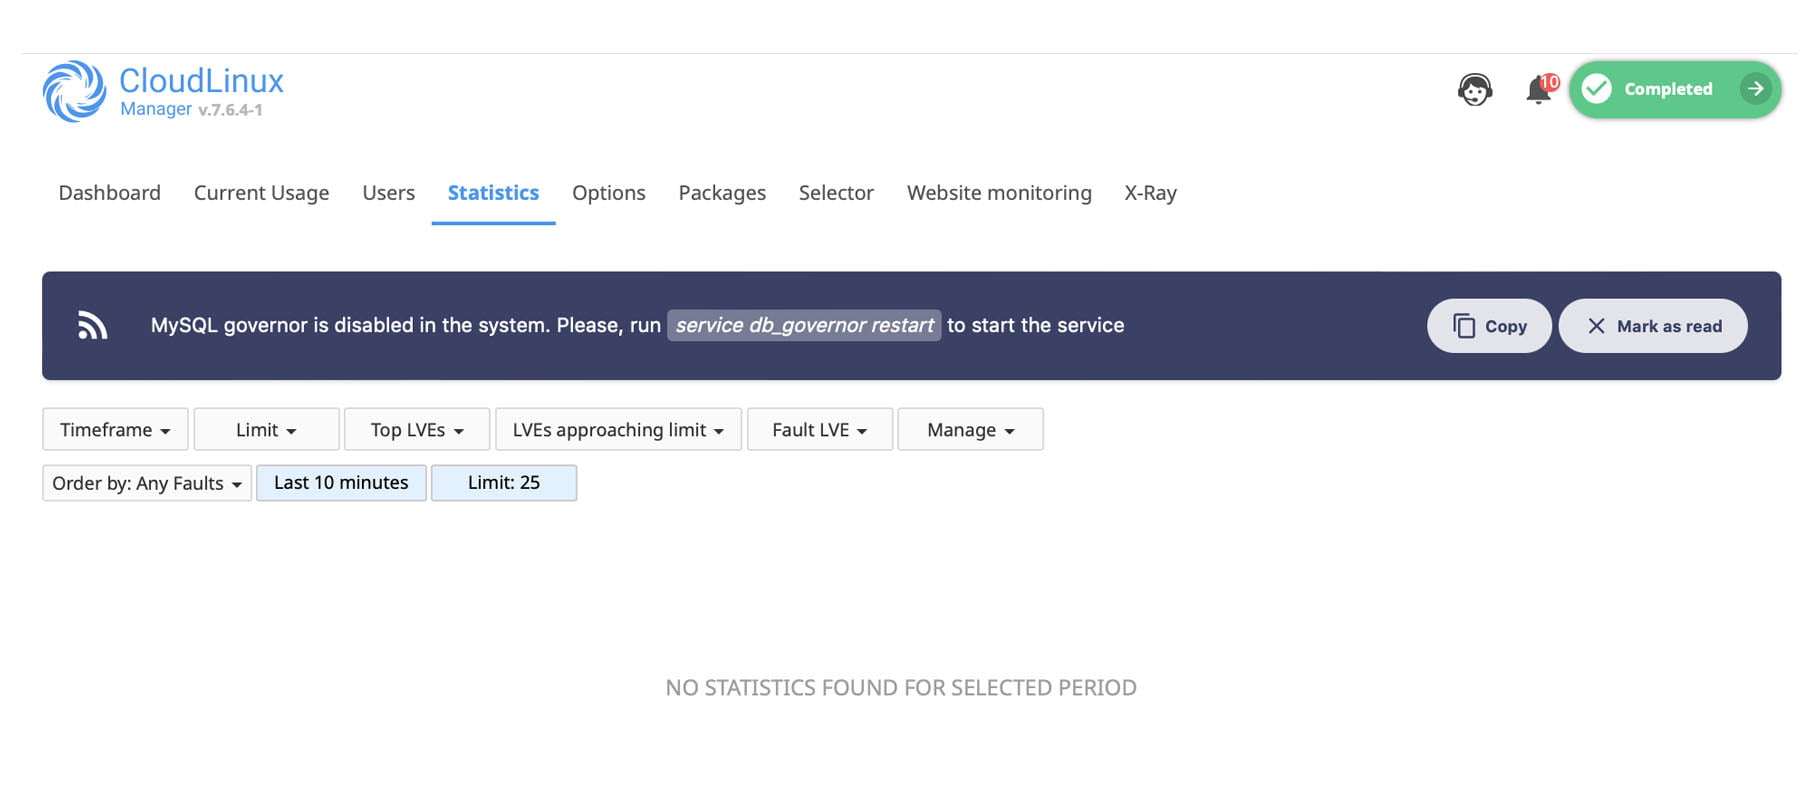Expand the Timeframe dropdown

click(115, 430)
